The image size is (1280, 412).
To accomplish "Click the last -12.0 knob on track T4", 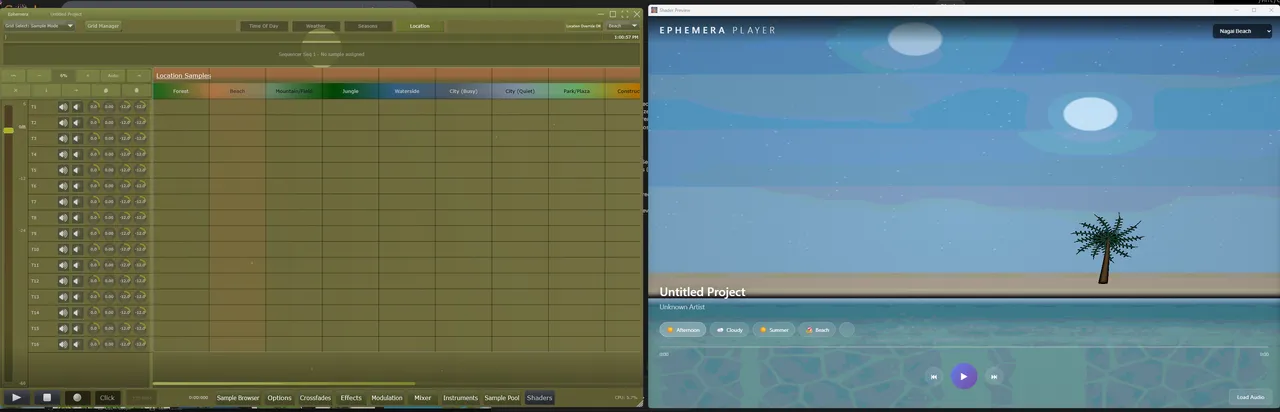I will tap(140, 154).
